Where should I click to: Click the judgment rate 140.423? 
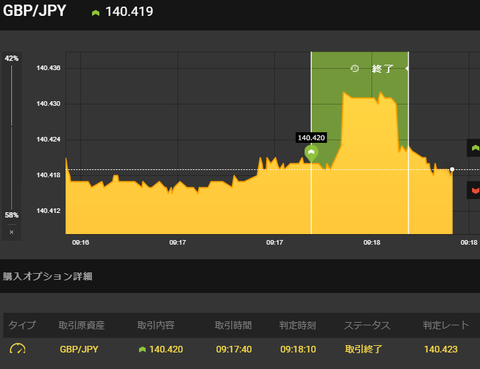[x=441, y=349]
